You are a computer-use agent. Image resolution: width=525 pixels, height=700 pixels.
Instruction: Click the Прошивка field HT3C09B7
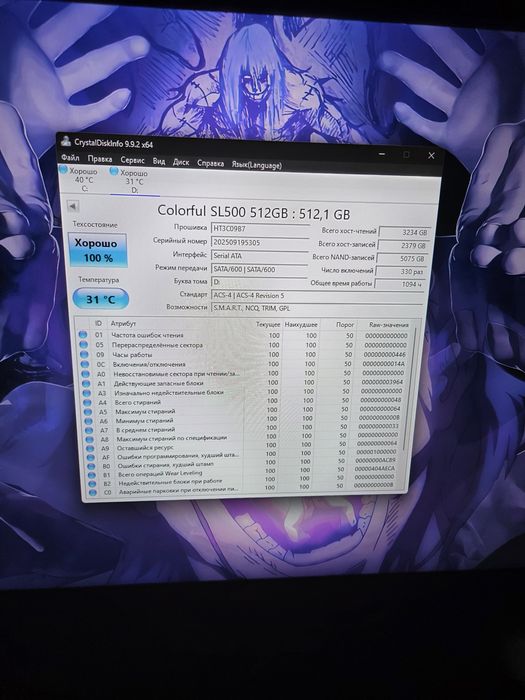260,229
